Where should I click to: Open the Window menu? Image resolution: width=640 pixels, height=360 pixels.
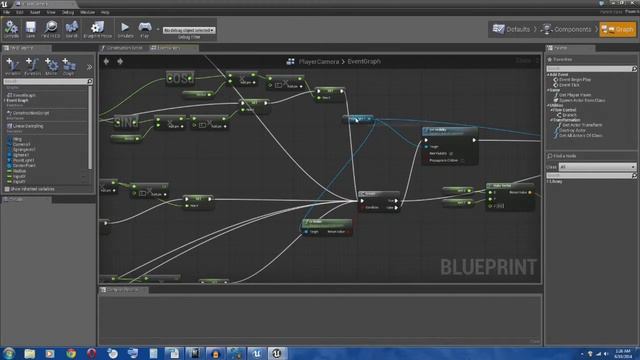pos(87,12)
